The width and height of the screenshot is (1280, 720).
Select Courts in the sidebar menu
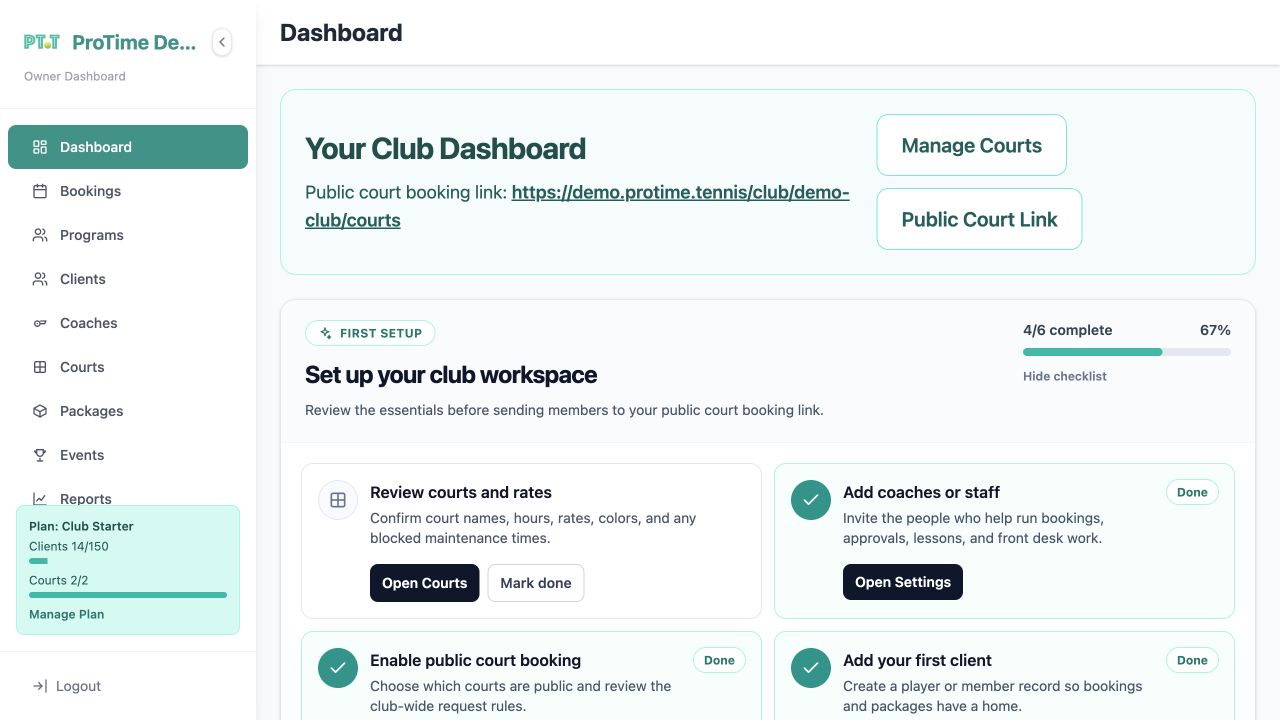(x=128, y=367)
